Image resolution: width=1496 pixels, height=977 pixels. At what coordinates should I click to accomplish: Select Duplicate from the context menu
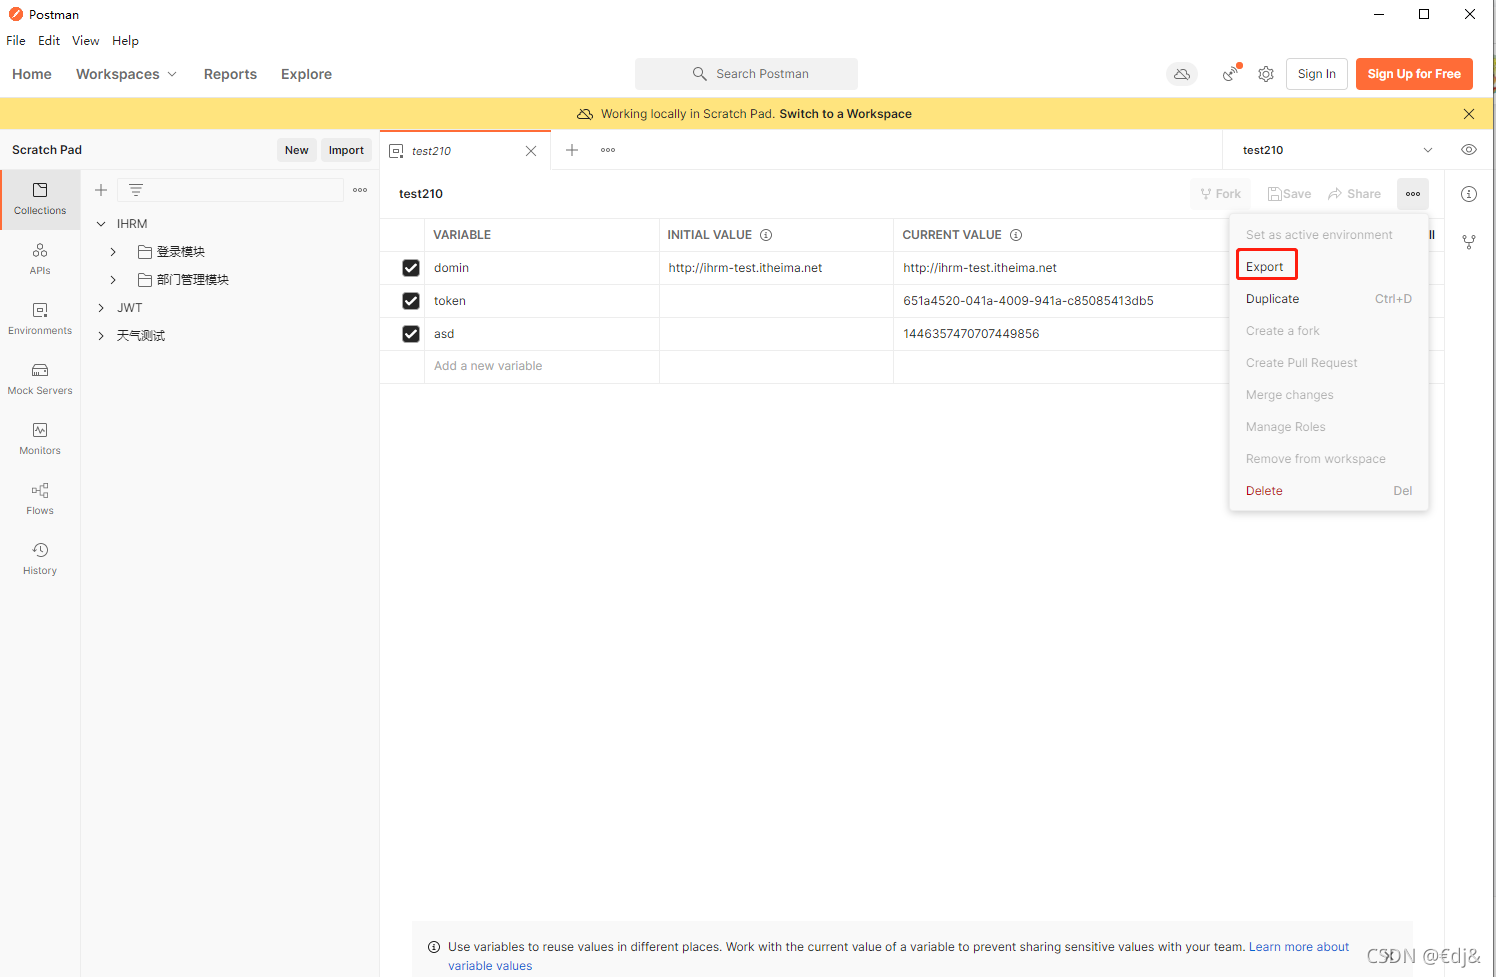pyautogui.click(x=1328, y=299)
